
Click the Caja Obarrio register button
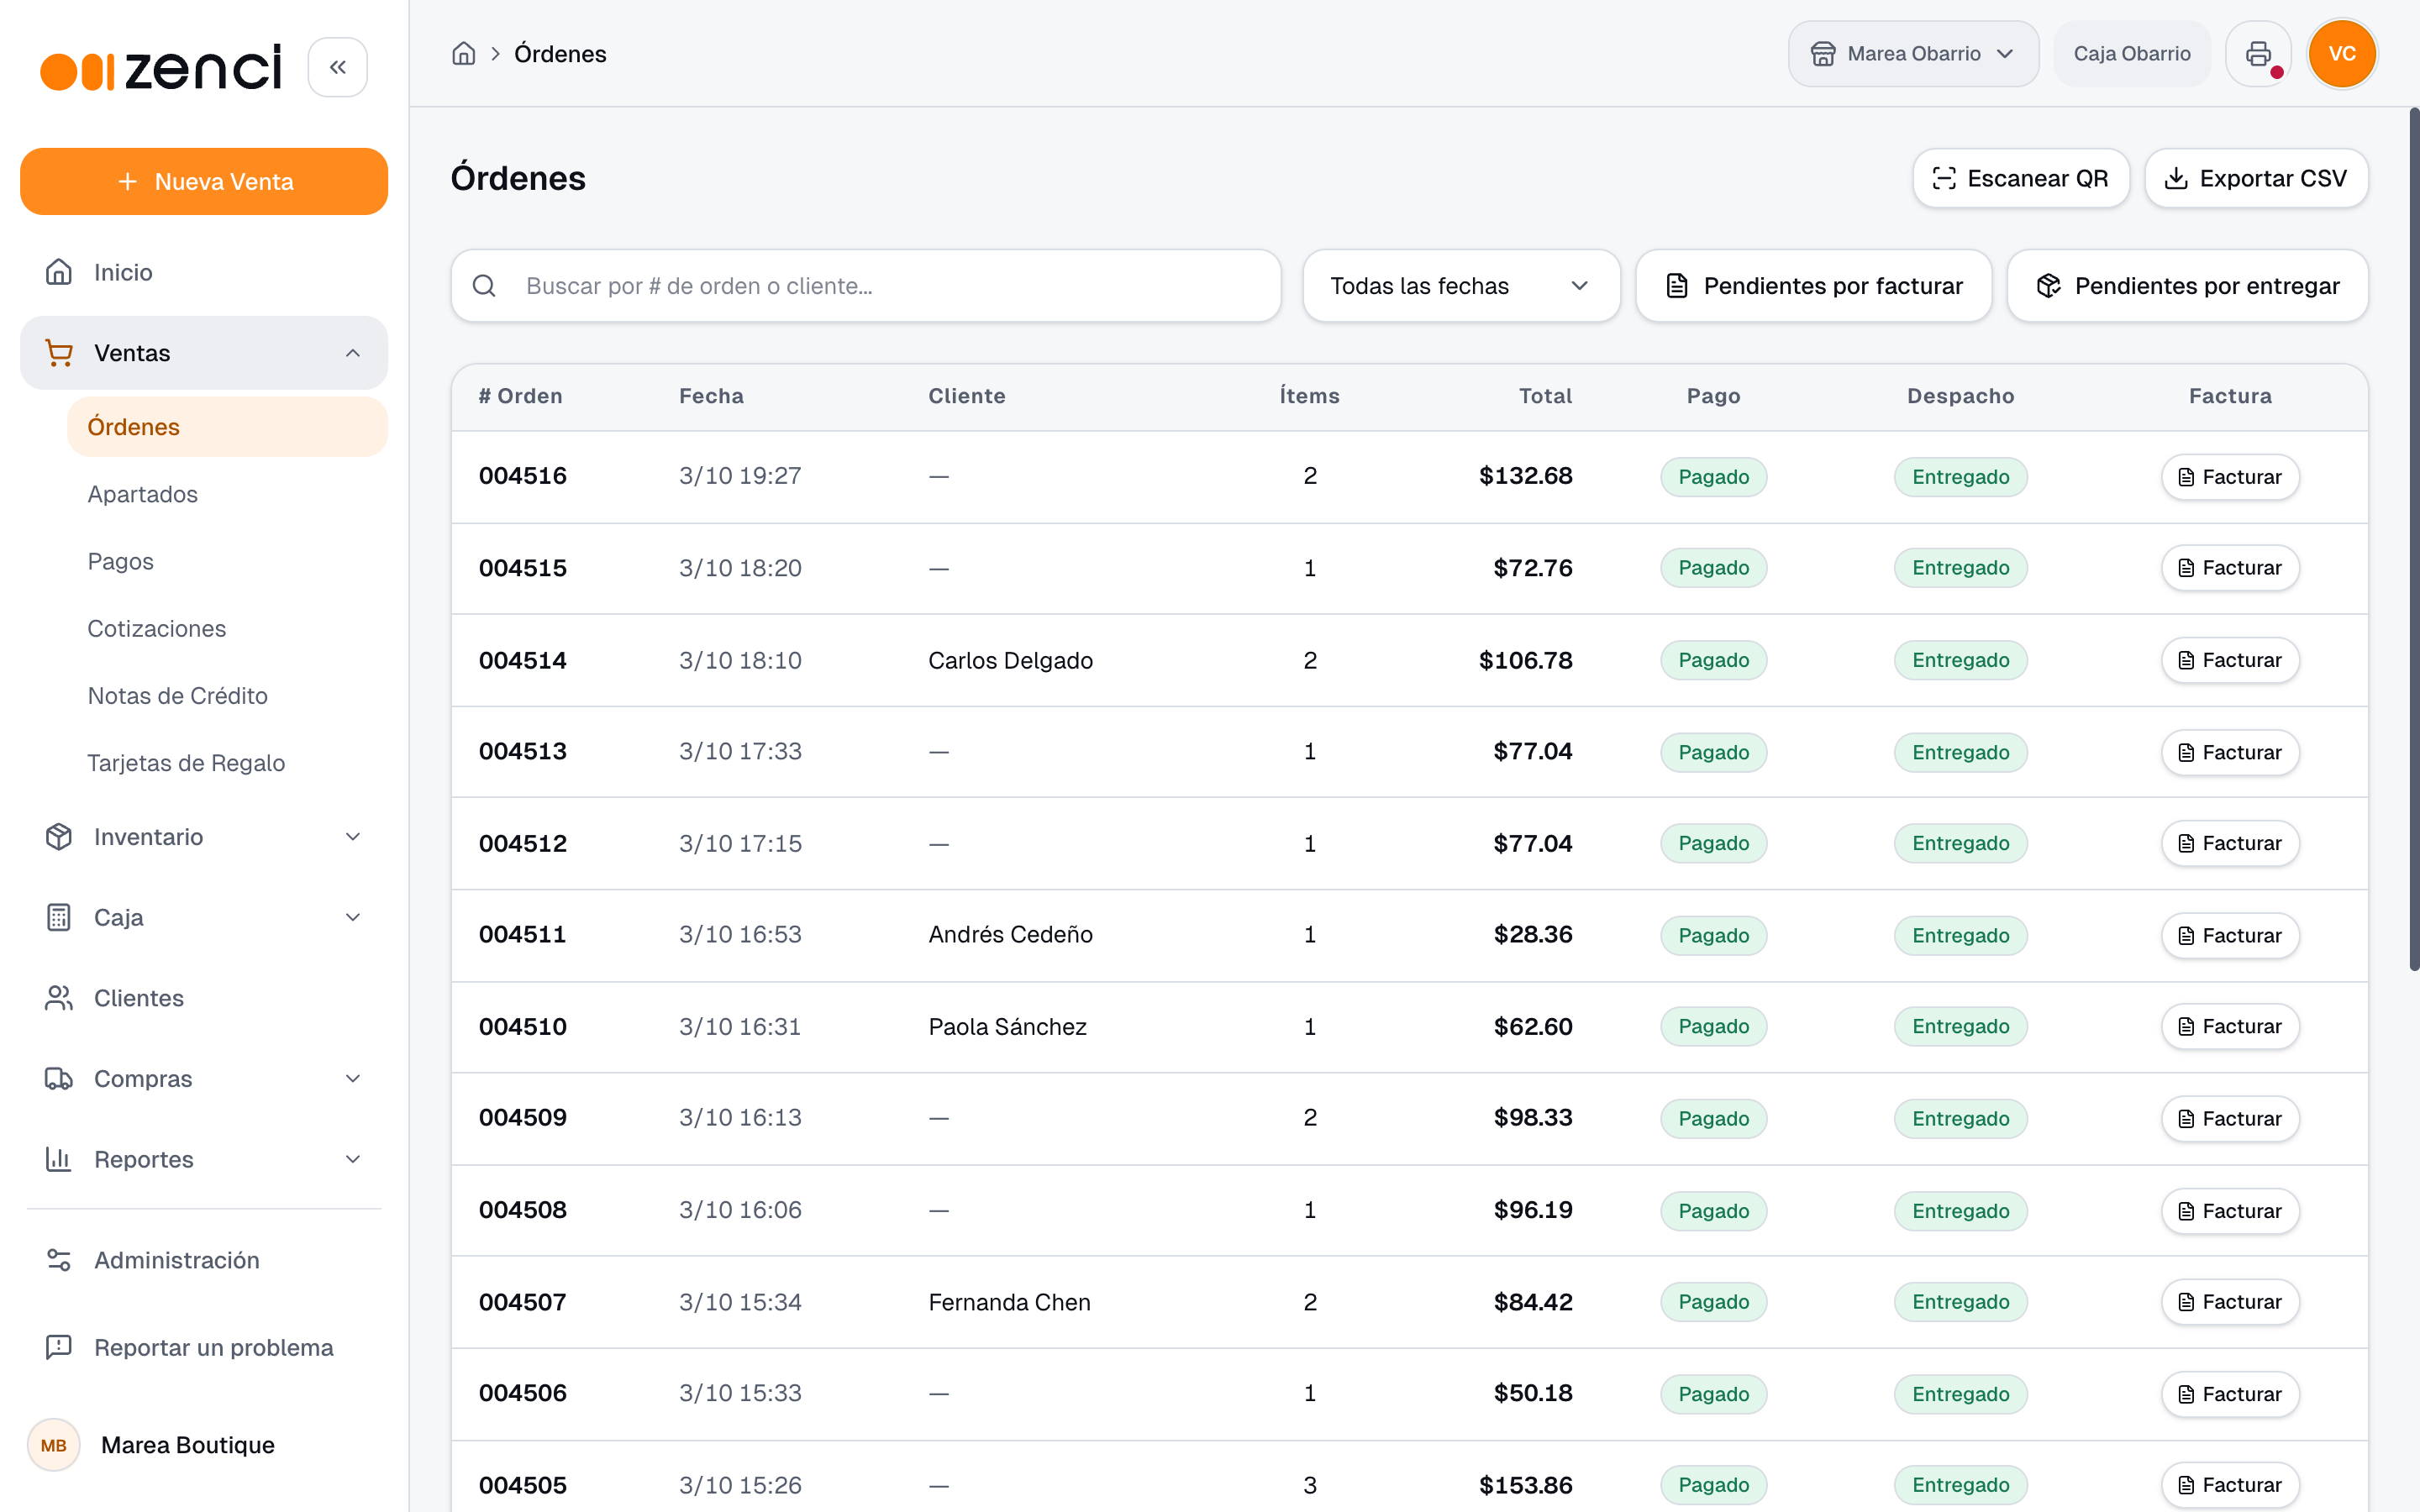click(2132, 54)
